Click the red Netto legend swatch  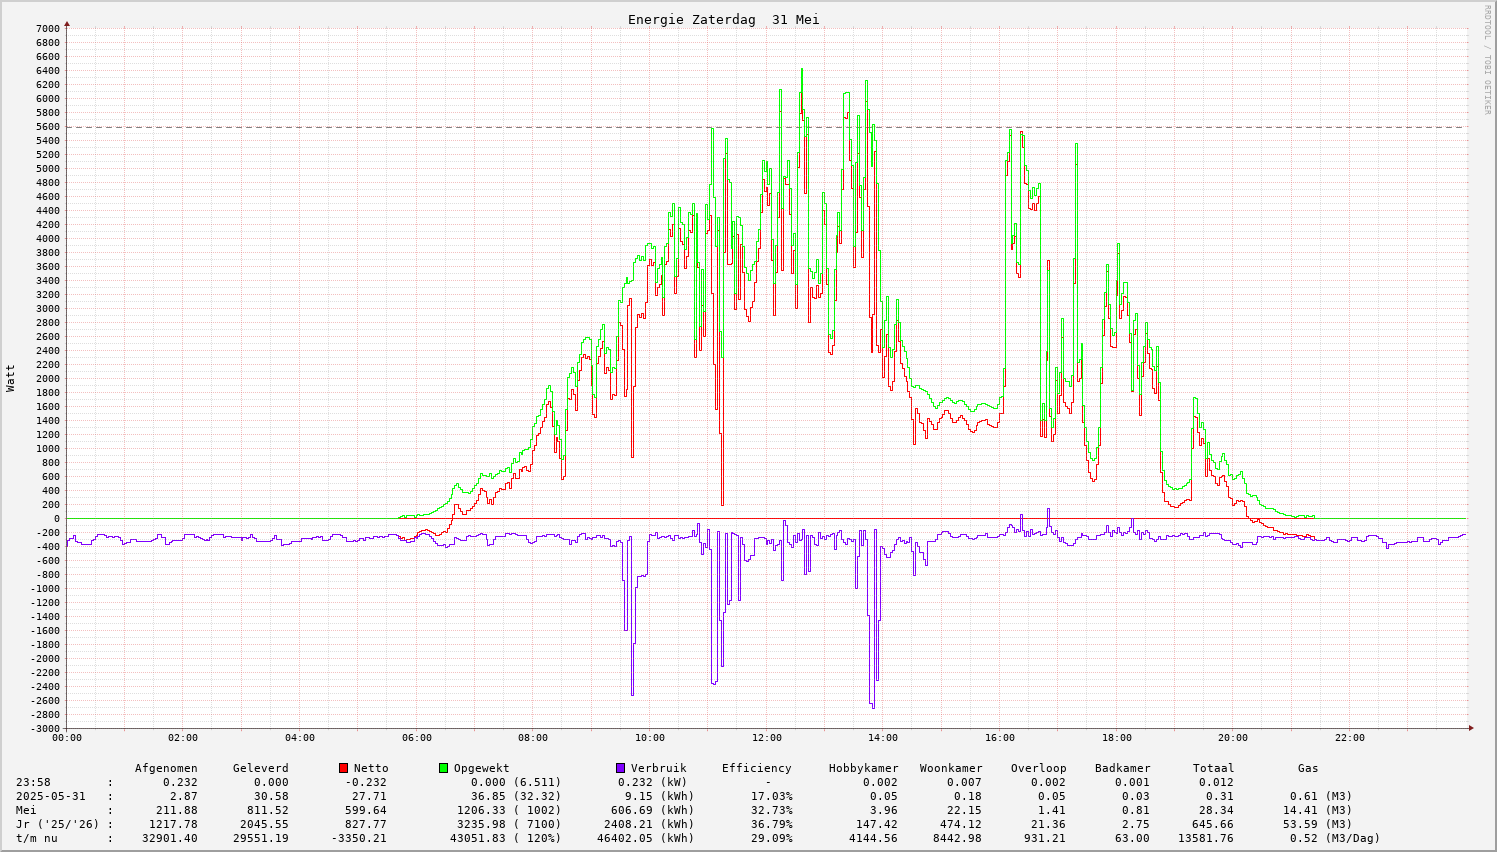[344, 768]
